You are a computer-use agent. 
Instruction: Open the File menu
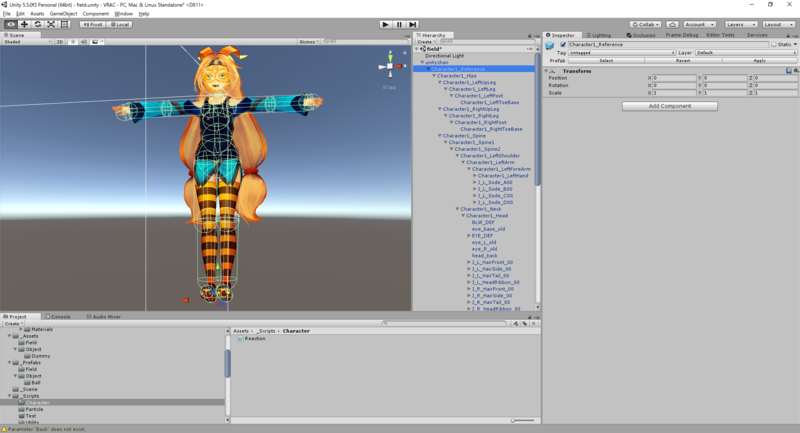[7, 14]
